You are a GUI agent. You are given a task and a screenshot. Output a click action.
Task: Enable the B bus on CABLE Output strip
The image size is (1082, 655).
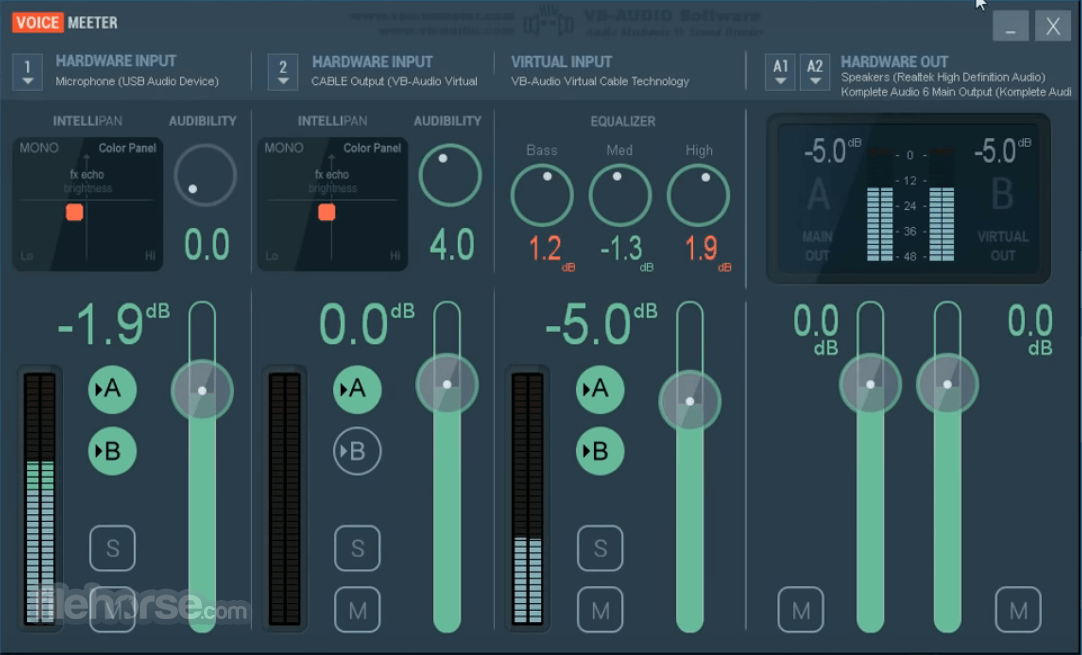click(357, 451)
